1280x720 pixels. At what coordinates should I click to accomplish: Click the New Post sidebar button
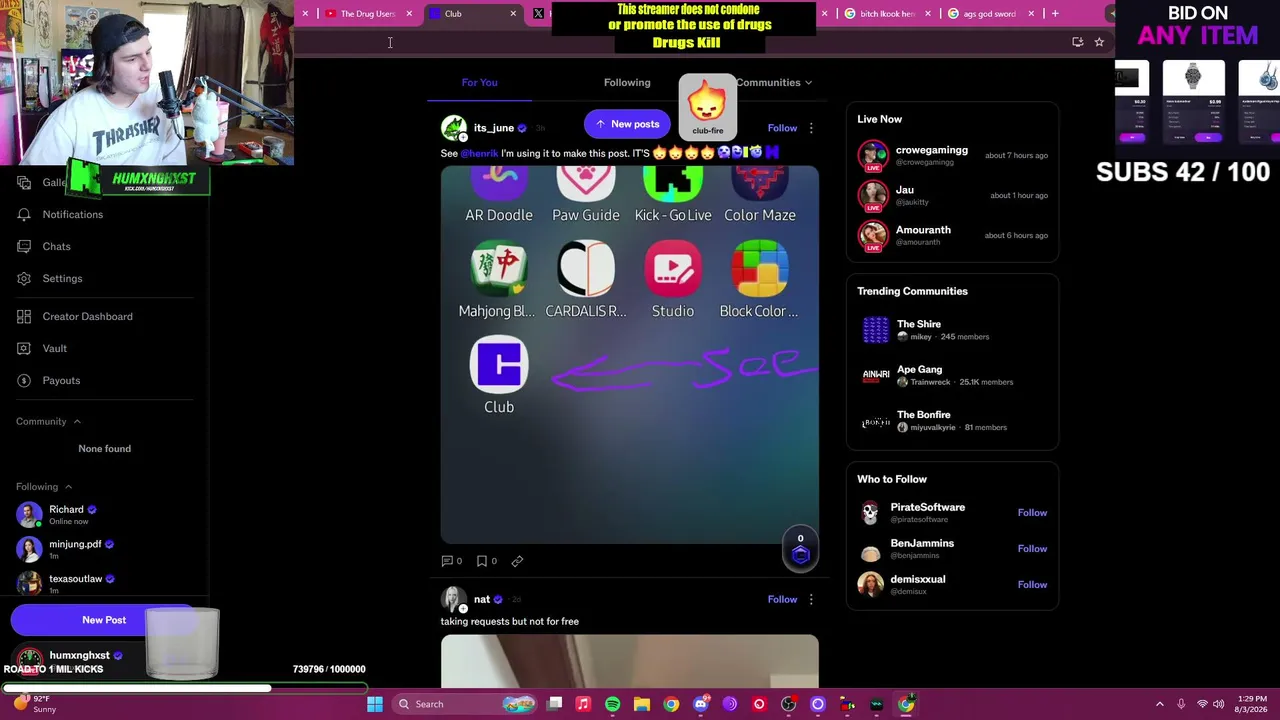click(104, 620)
